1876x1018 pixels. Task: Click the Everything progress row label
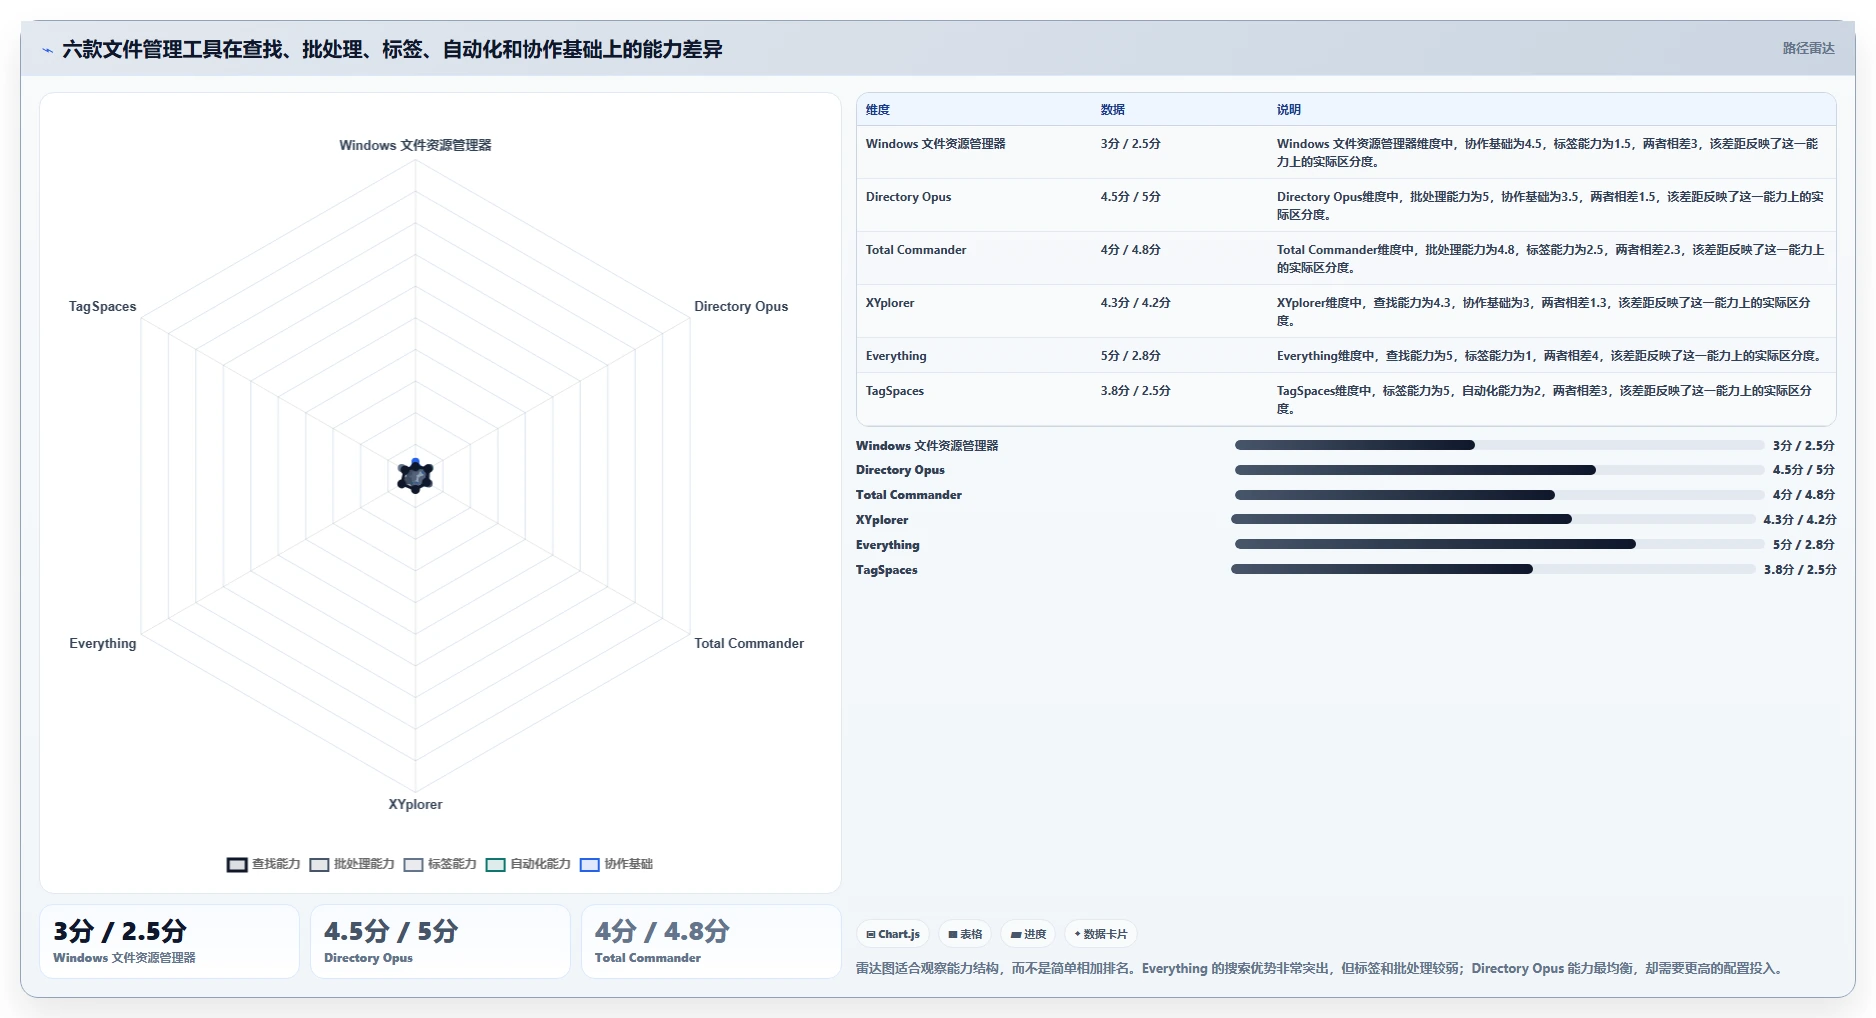coord(887,545)
